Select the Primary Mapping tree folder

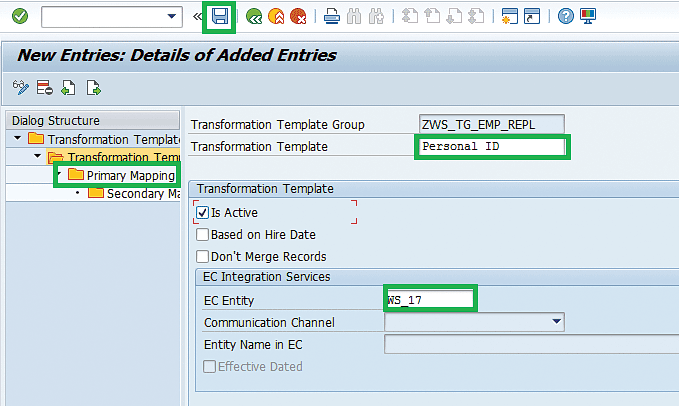pos(130,175)
